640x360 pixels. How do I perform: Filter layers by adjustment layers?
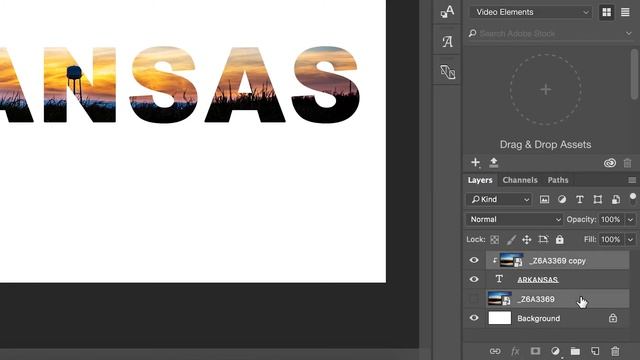click(562, 199)
